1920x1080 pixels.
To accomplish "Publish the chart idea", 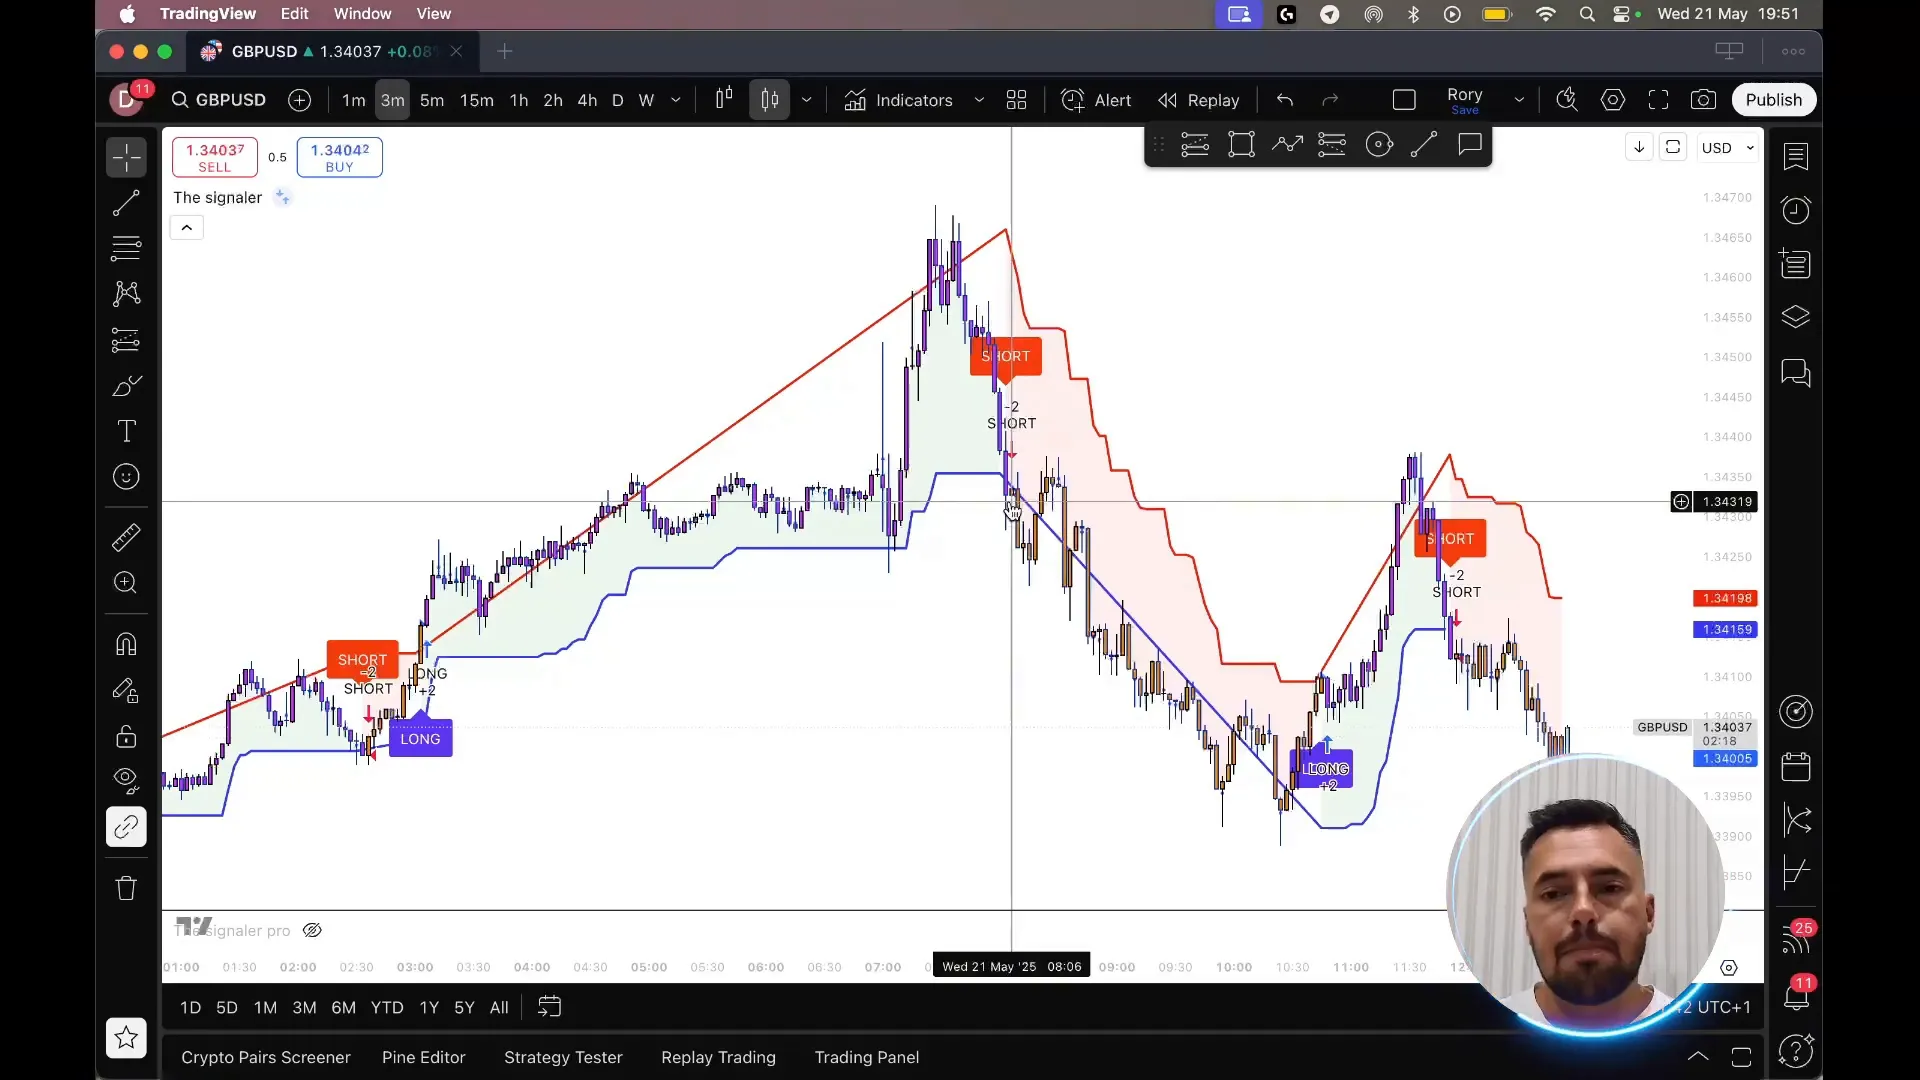I will 1773,100.
